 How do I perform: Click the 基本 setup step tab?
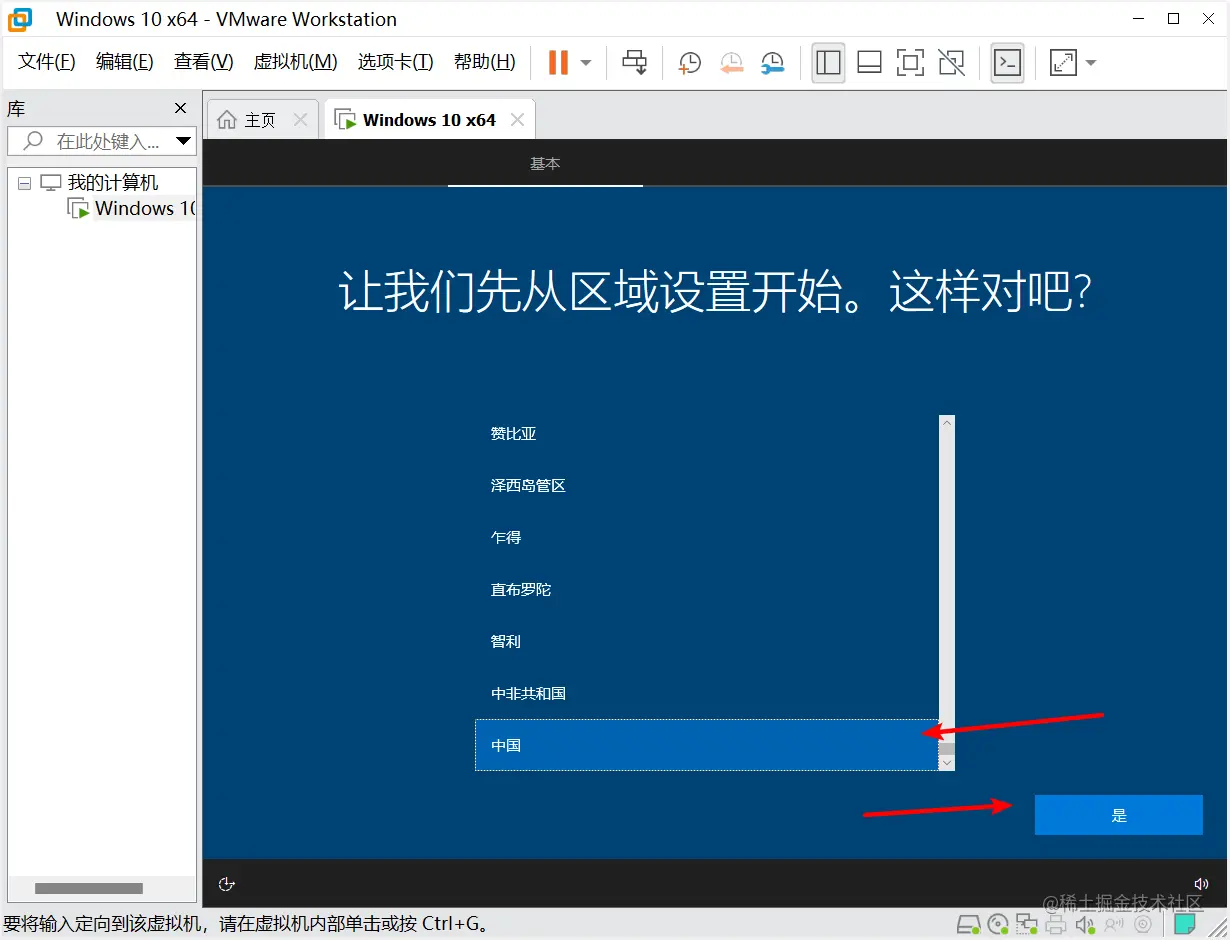tap(545, 164)
